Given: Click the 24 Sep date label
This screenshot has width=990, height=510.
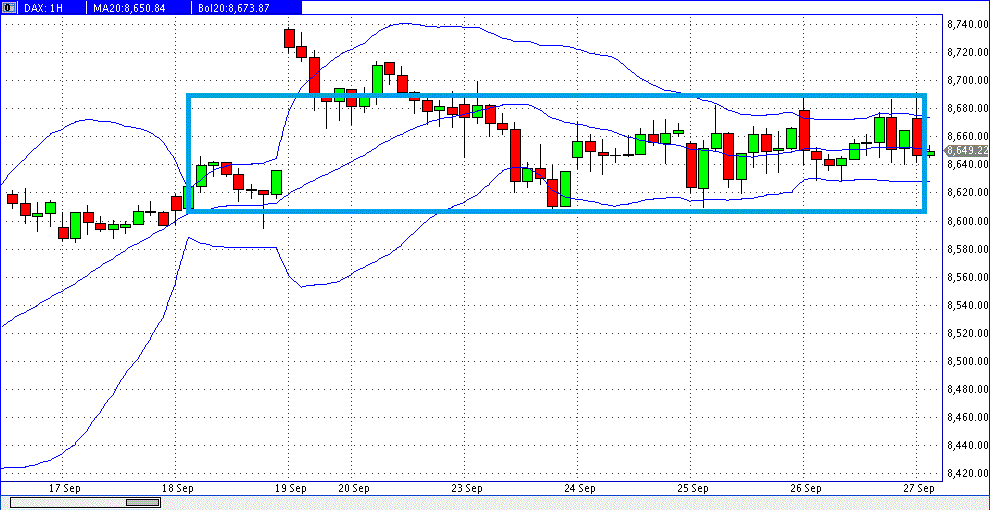Looking at the screenshot, I should (x=579, y=488).
